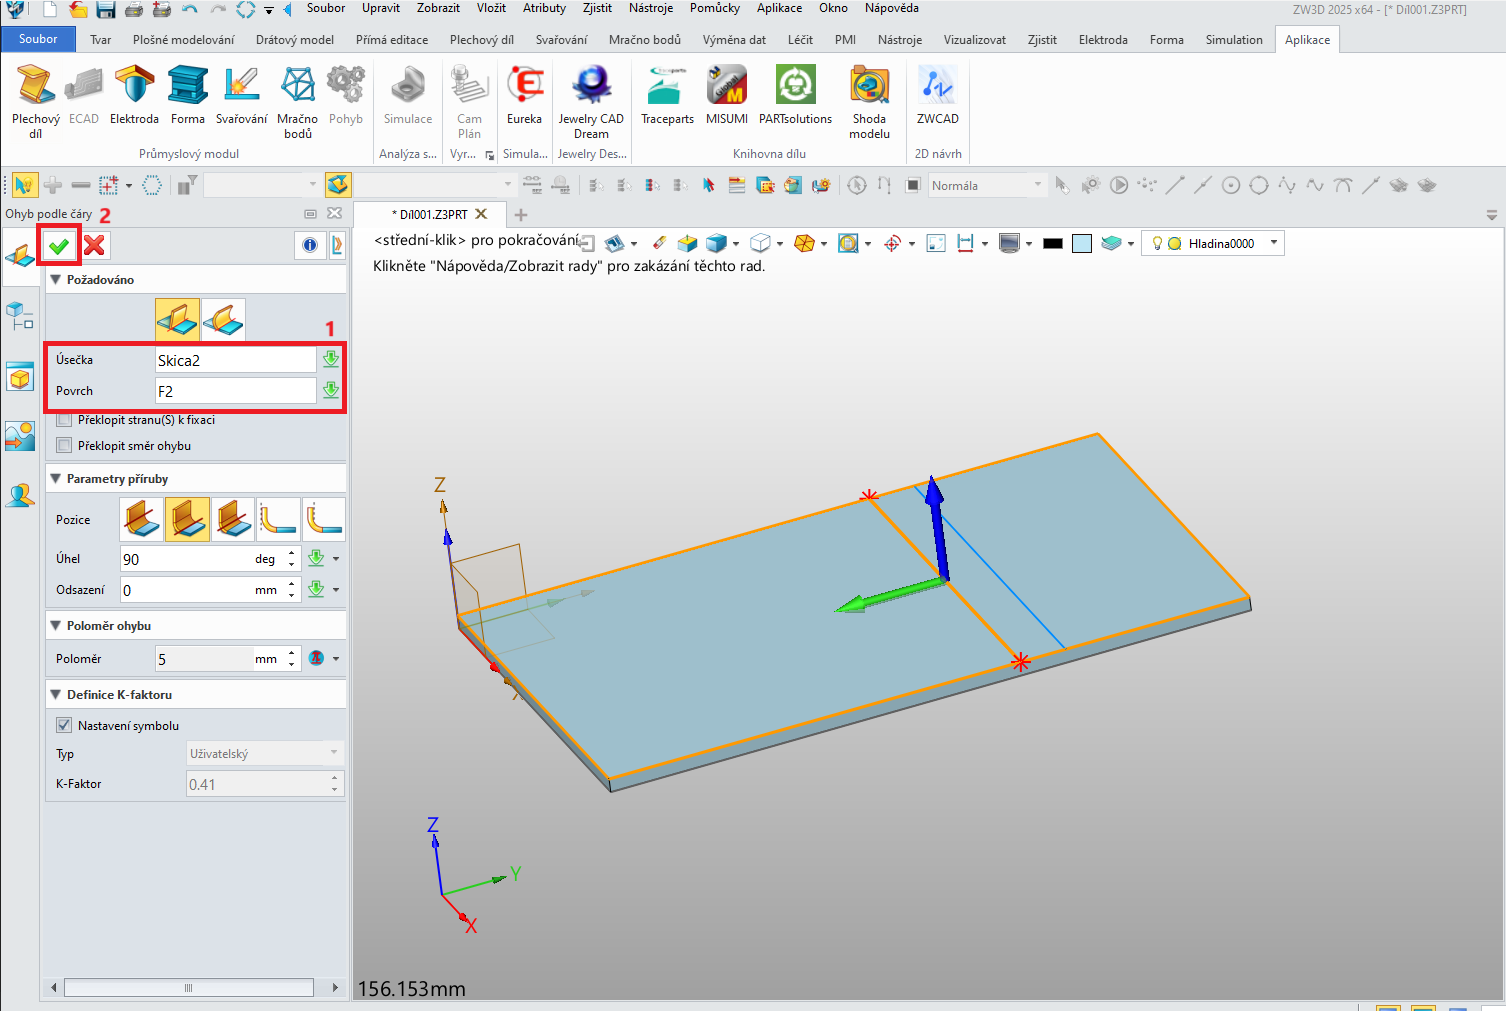The image size is (1506, 1011).
Task: Open the Typ Uživatelský dropdown
Action: coord(265,753)
